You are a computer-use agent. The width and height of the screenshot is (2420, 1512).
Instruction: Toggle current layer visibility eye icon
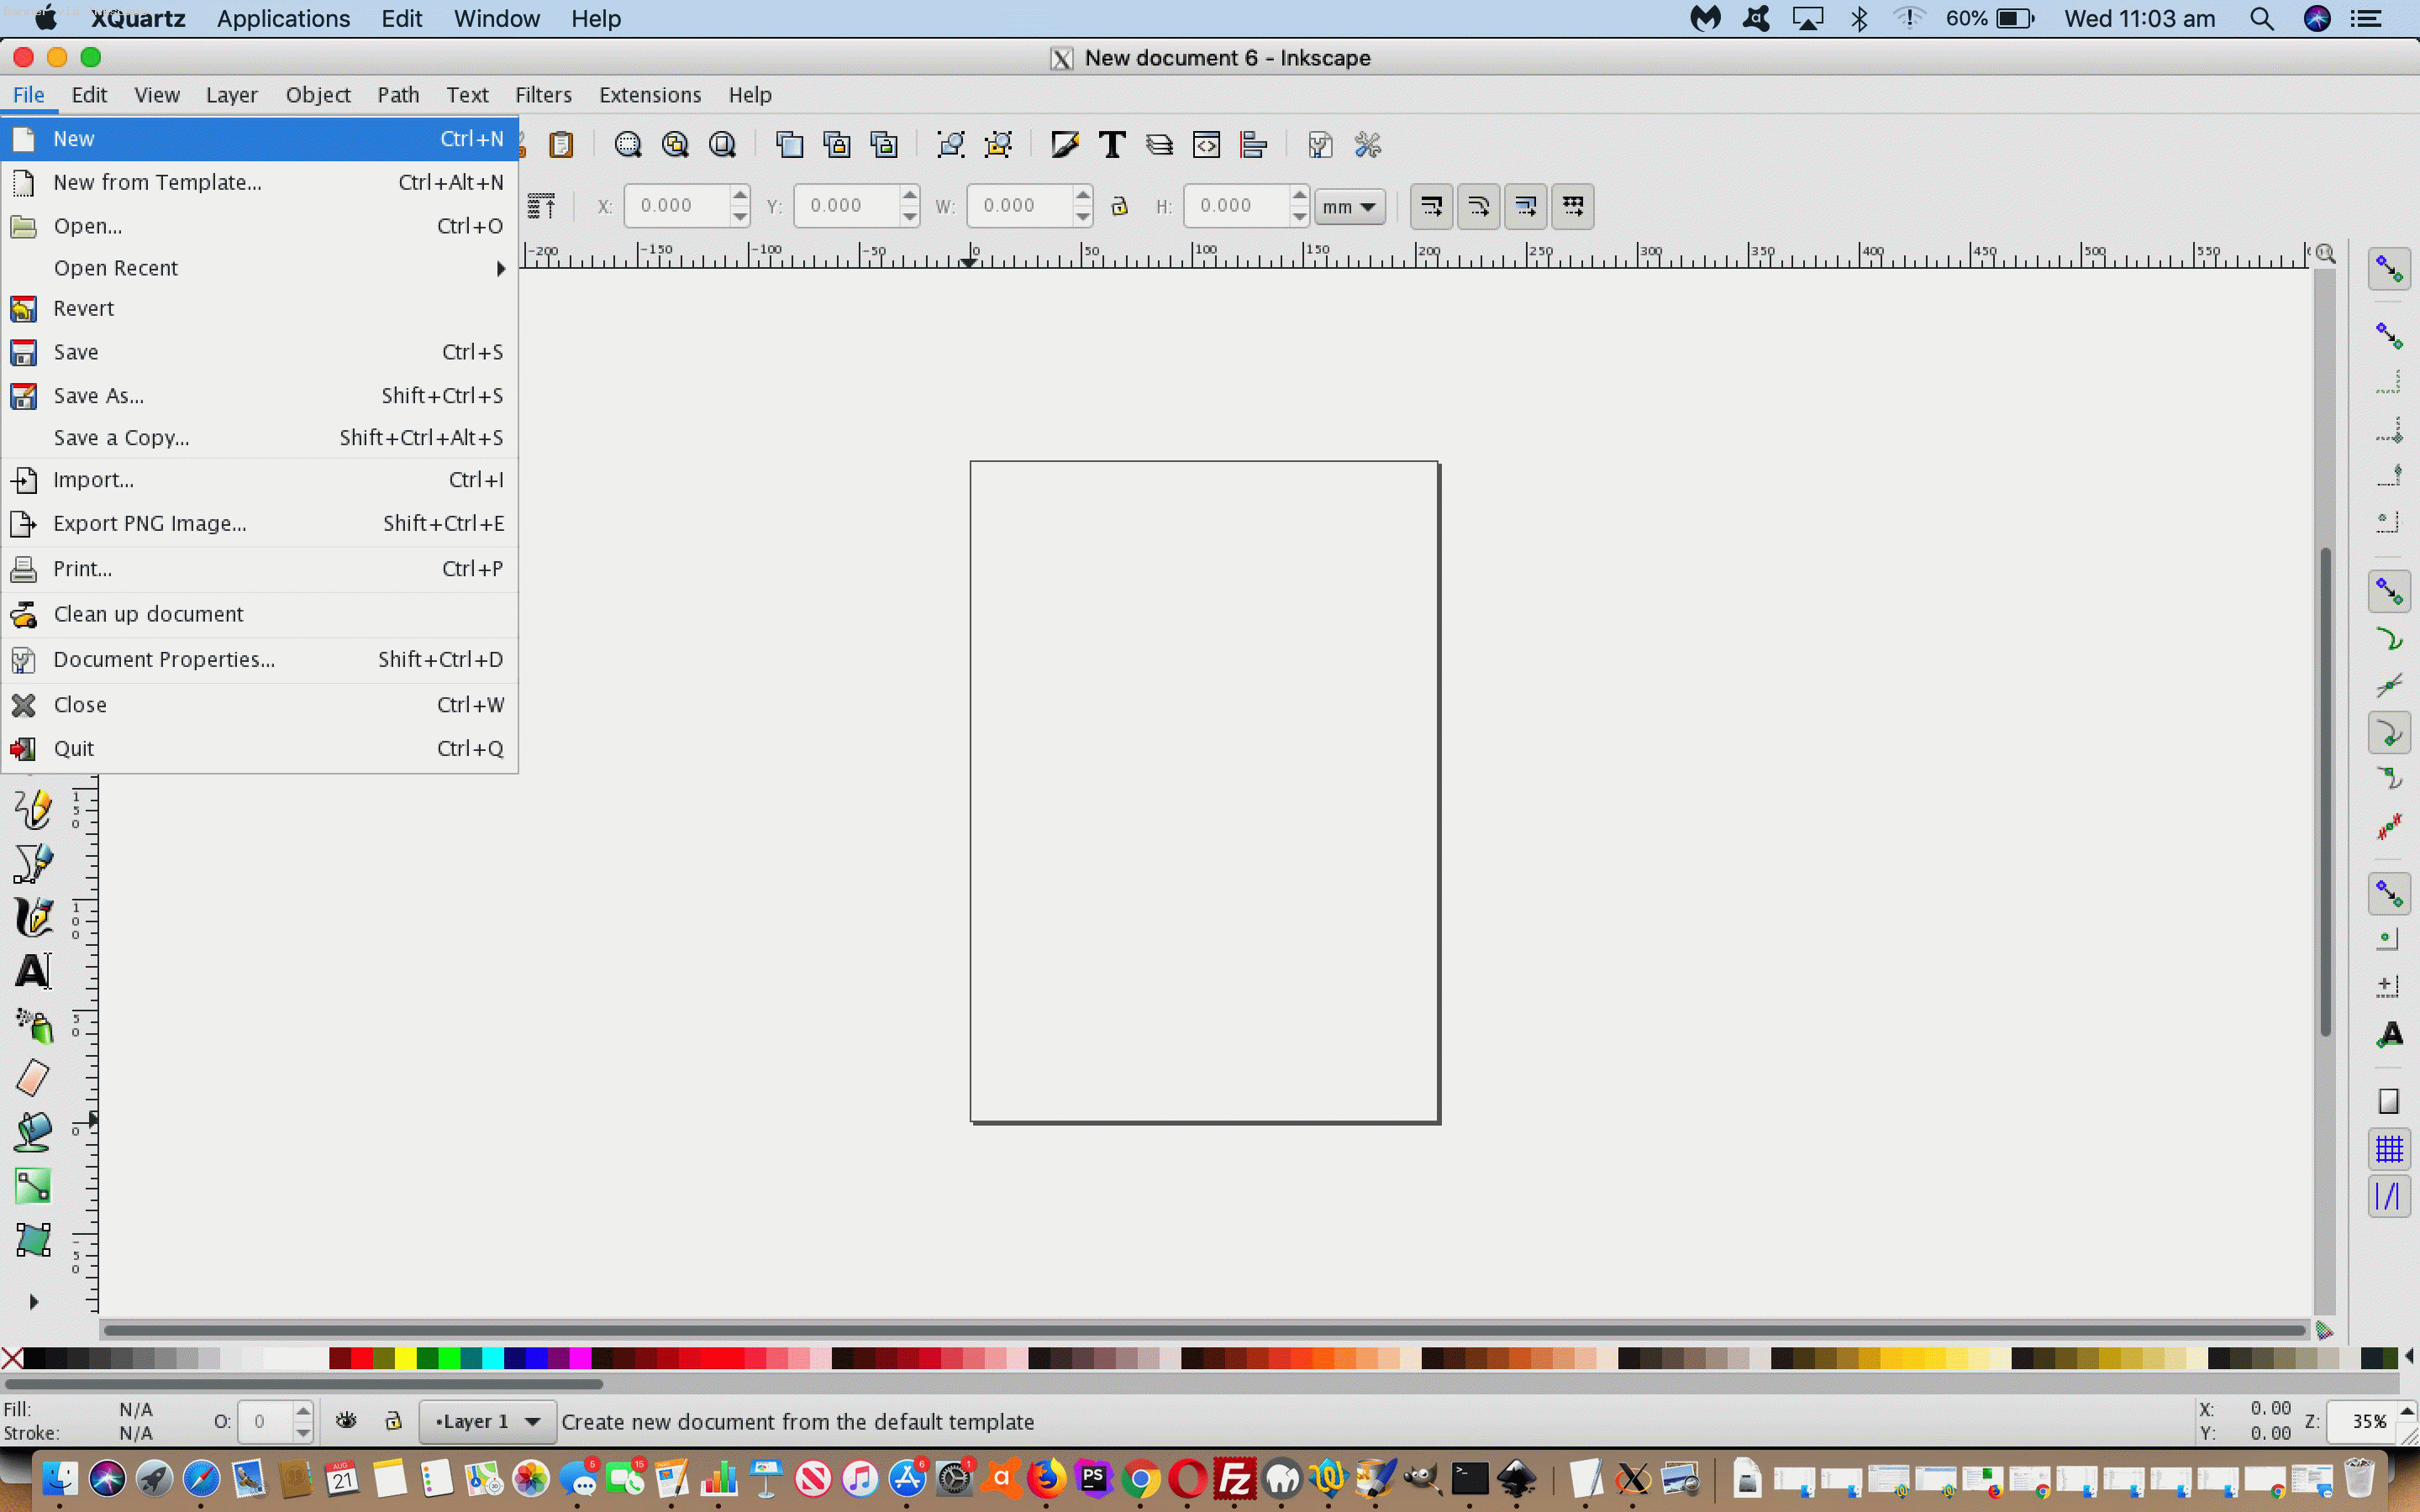pos(346,1421)
